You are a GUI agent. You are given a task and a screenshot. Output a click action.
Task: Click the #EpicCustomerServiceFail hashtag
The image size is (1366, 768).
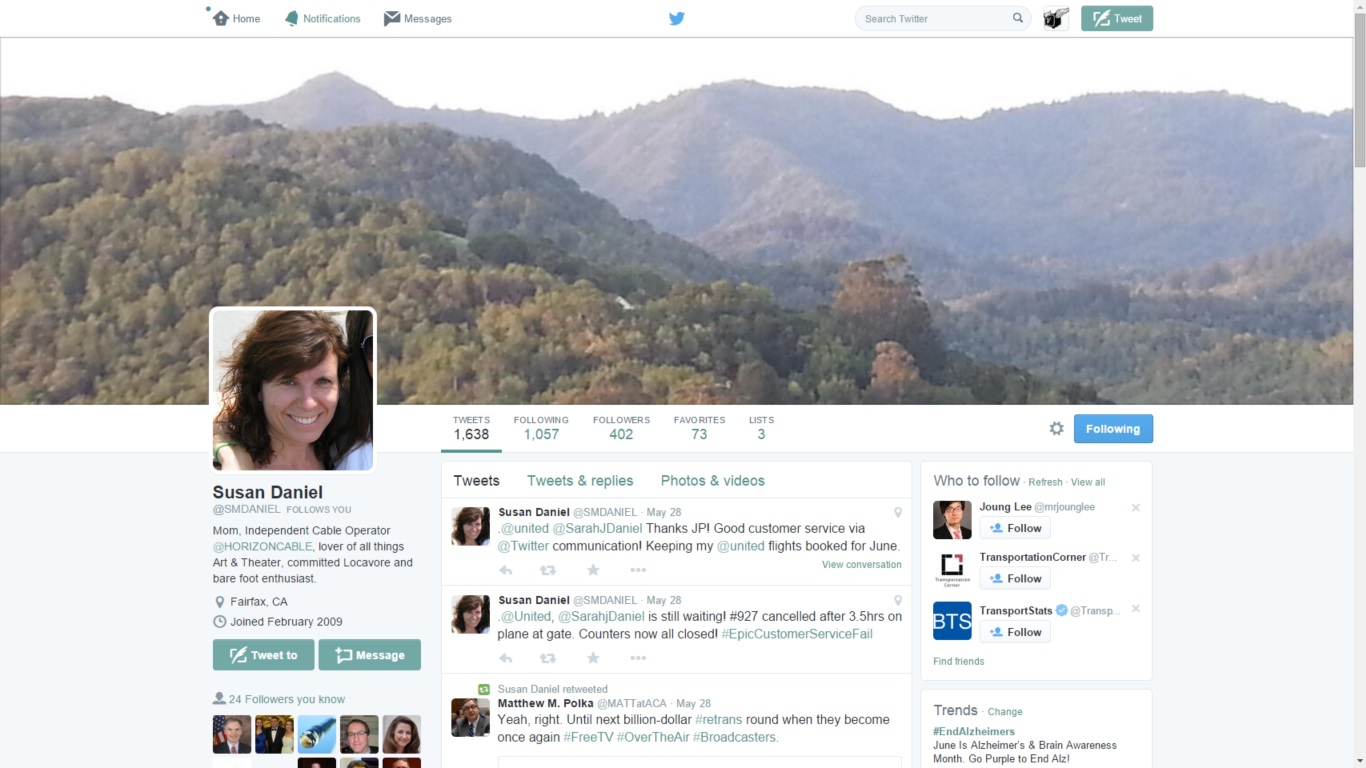tap(797, 634)
